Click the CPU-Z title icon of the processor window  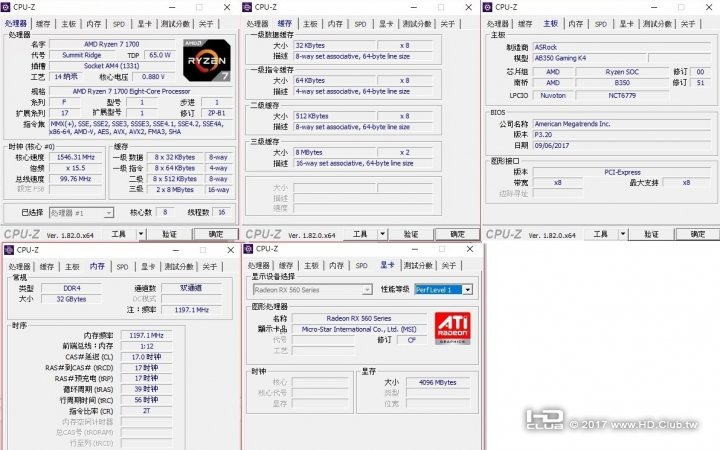pos(6,7)
